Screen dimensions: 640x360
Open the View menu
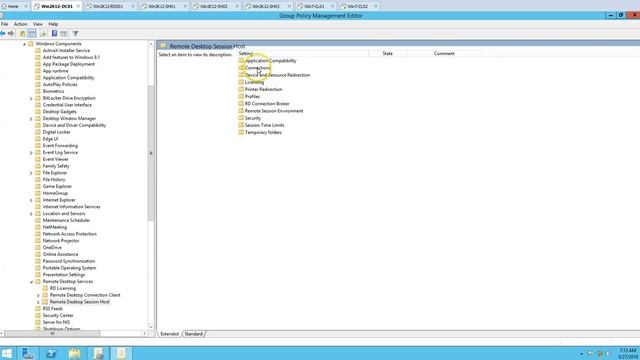38,24
